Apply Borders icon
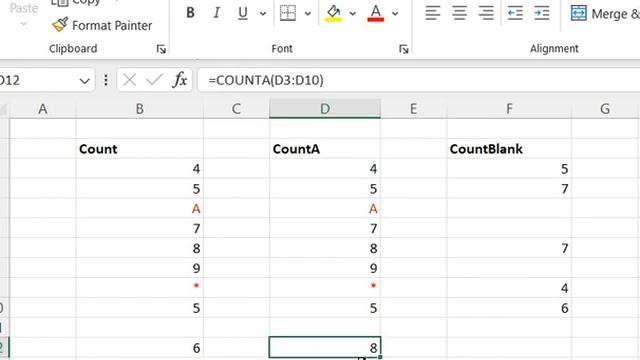 pos(288,13)
